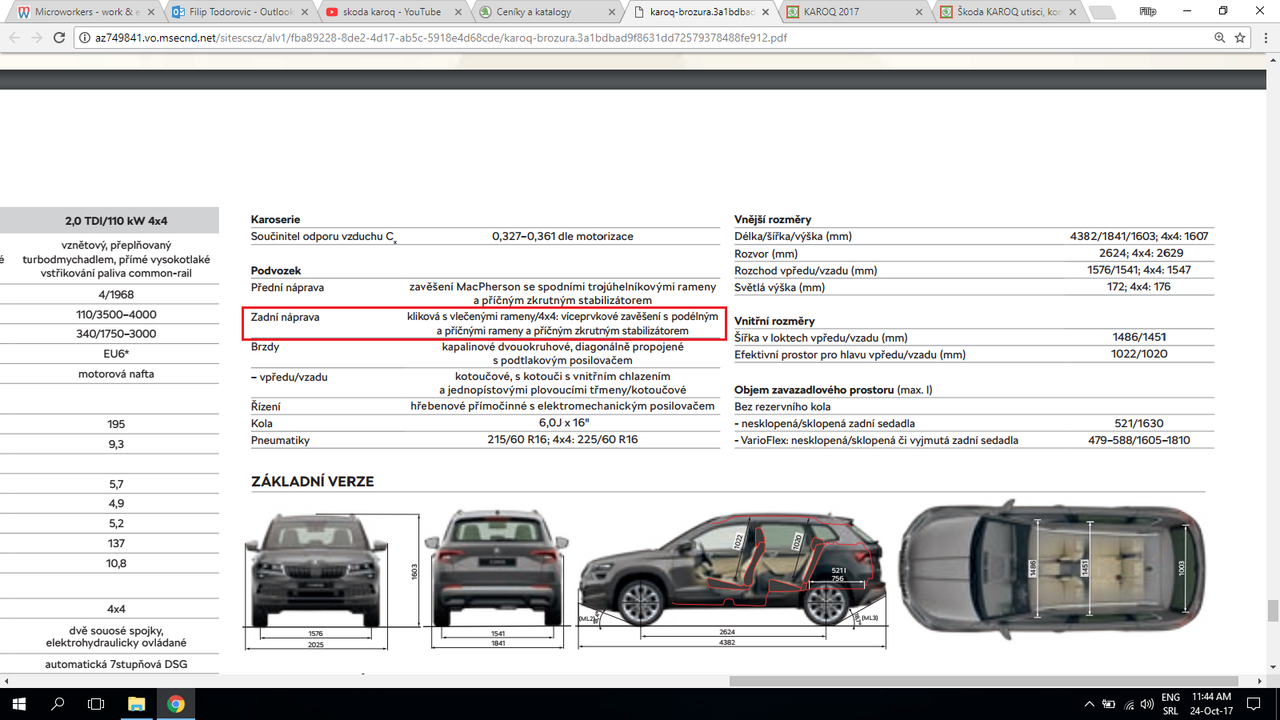Close the Microworkers tab
The width and height of the screenshot is (1280, 720).
coord(150,12)
